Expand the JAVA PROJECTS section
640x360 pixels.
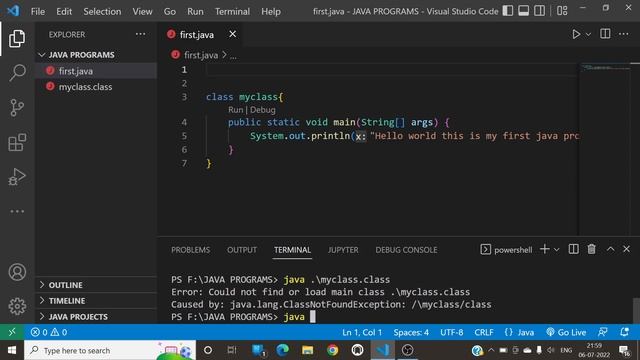(96, 317)
